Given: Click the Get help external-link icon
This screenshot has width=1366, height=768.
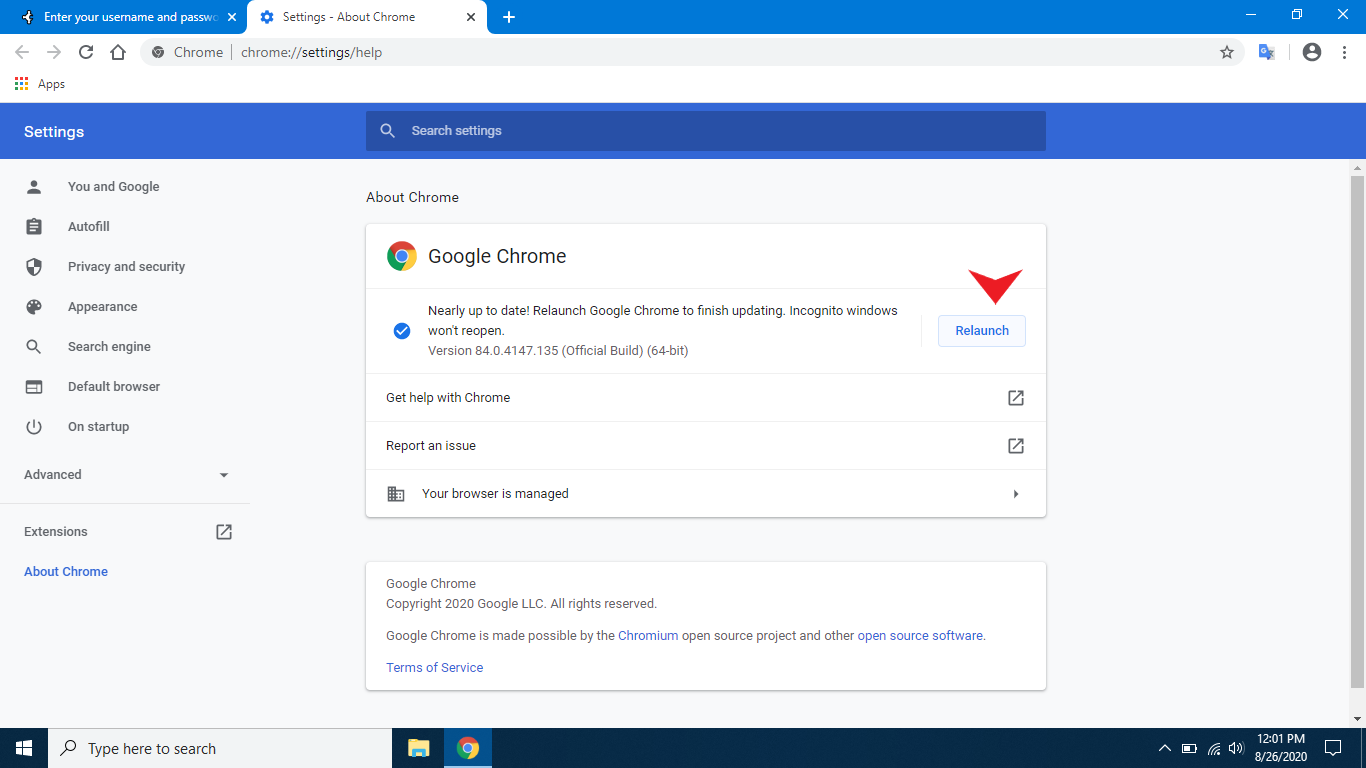Looking at the screenshot, I should [1016, 398].
